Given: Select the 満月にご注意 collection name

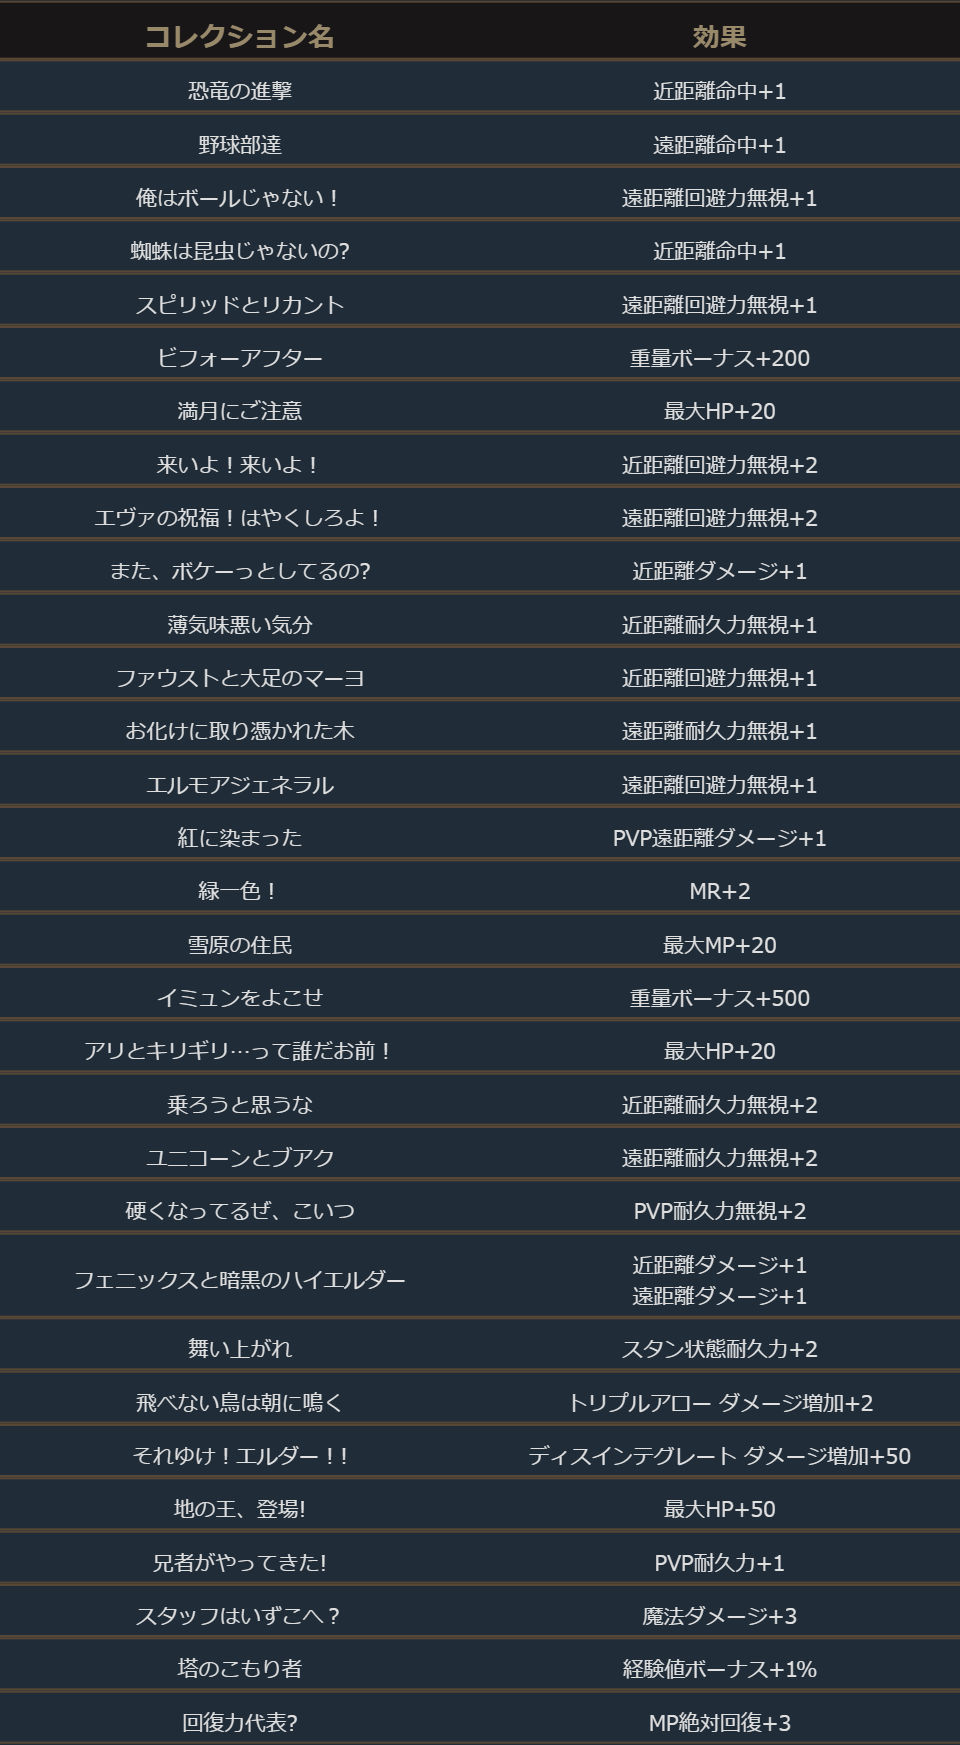Looking at the screenshot, I should coord(240,411).
